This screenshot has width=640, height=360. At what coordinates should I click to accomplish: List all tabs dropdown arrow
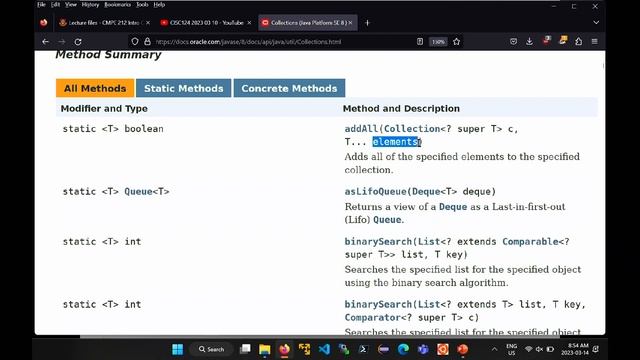click(596, 23)
